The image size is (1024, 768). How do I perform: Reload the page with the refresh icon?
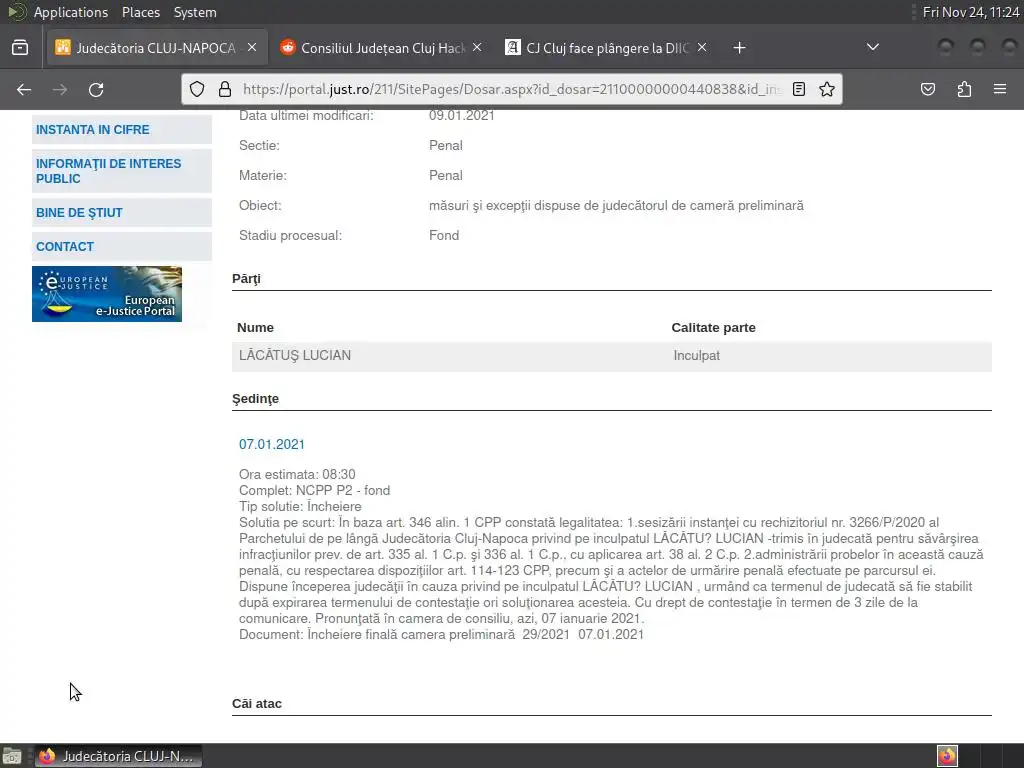click(96, 89)
